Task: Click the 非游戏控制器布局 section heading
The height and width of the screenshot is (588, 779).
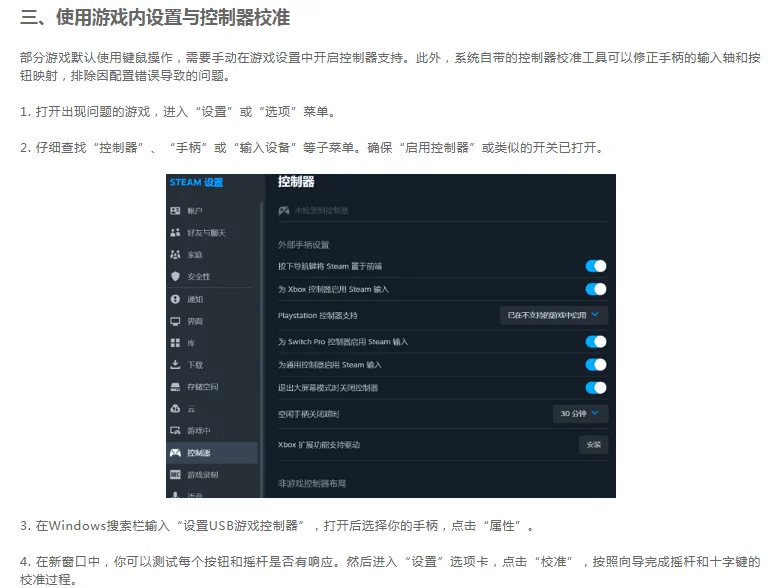Action: pyautogui.click(x=312, y=483)
